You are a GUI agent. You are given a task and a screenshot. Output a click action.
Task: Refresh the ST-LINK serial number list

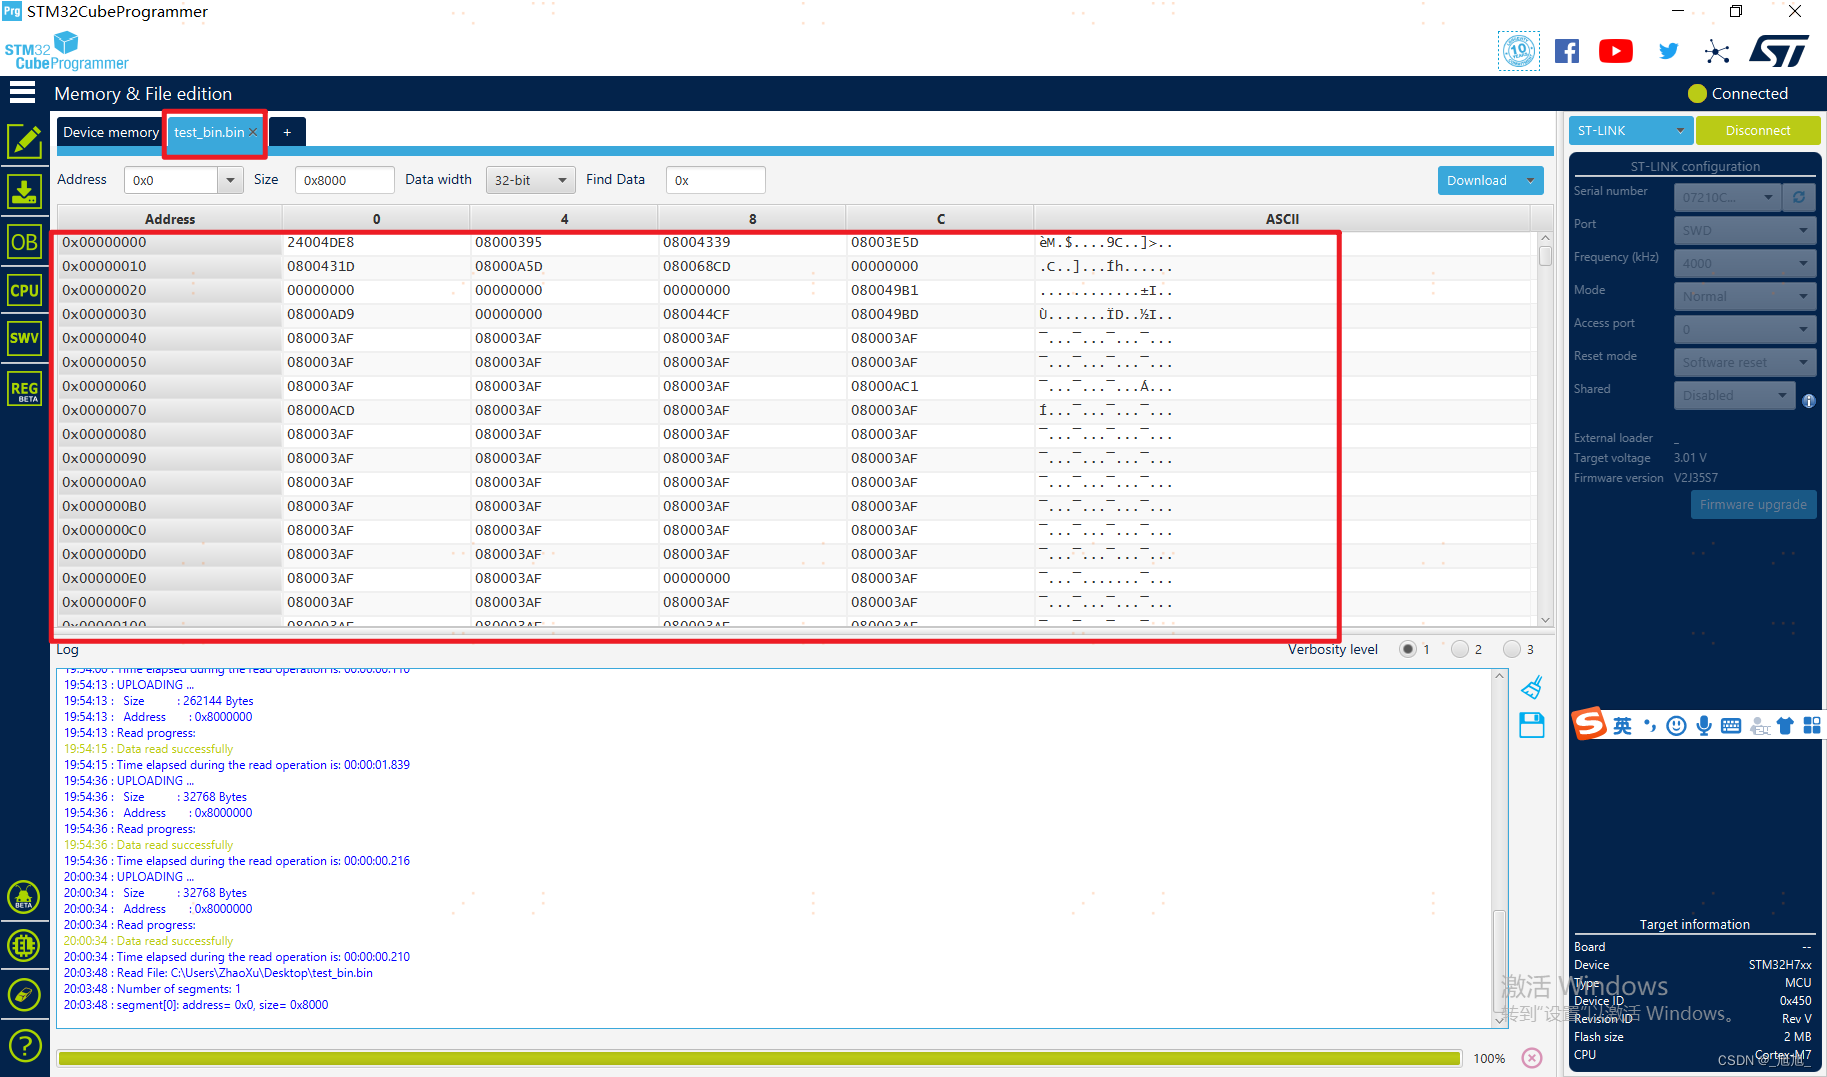[x=1799, y=197]
